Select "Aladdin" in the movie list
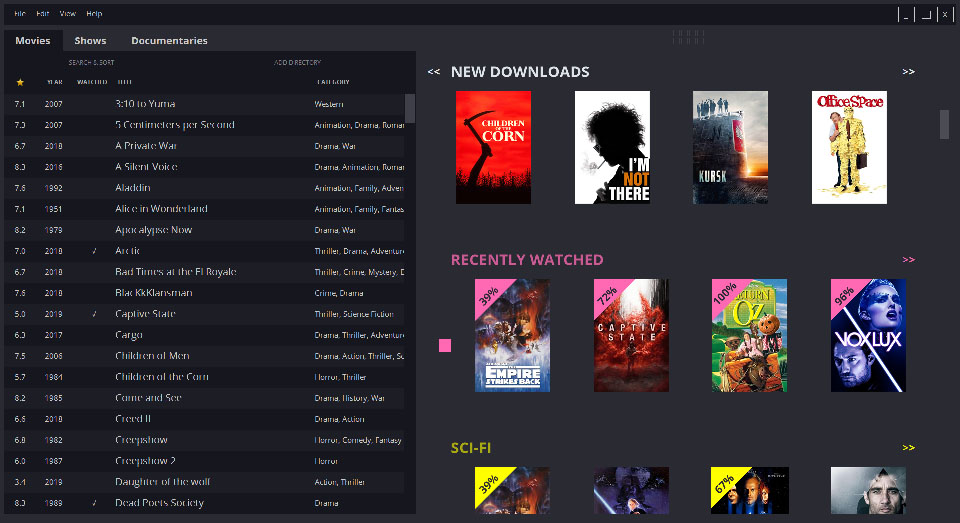 pos(204,188)
